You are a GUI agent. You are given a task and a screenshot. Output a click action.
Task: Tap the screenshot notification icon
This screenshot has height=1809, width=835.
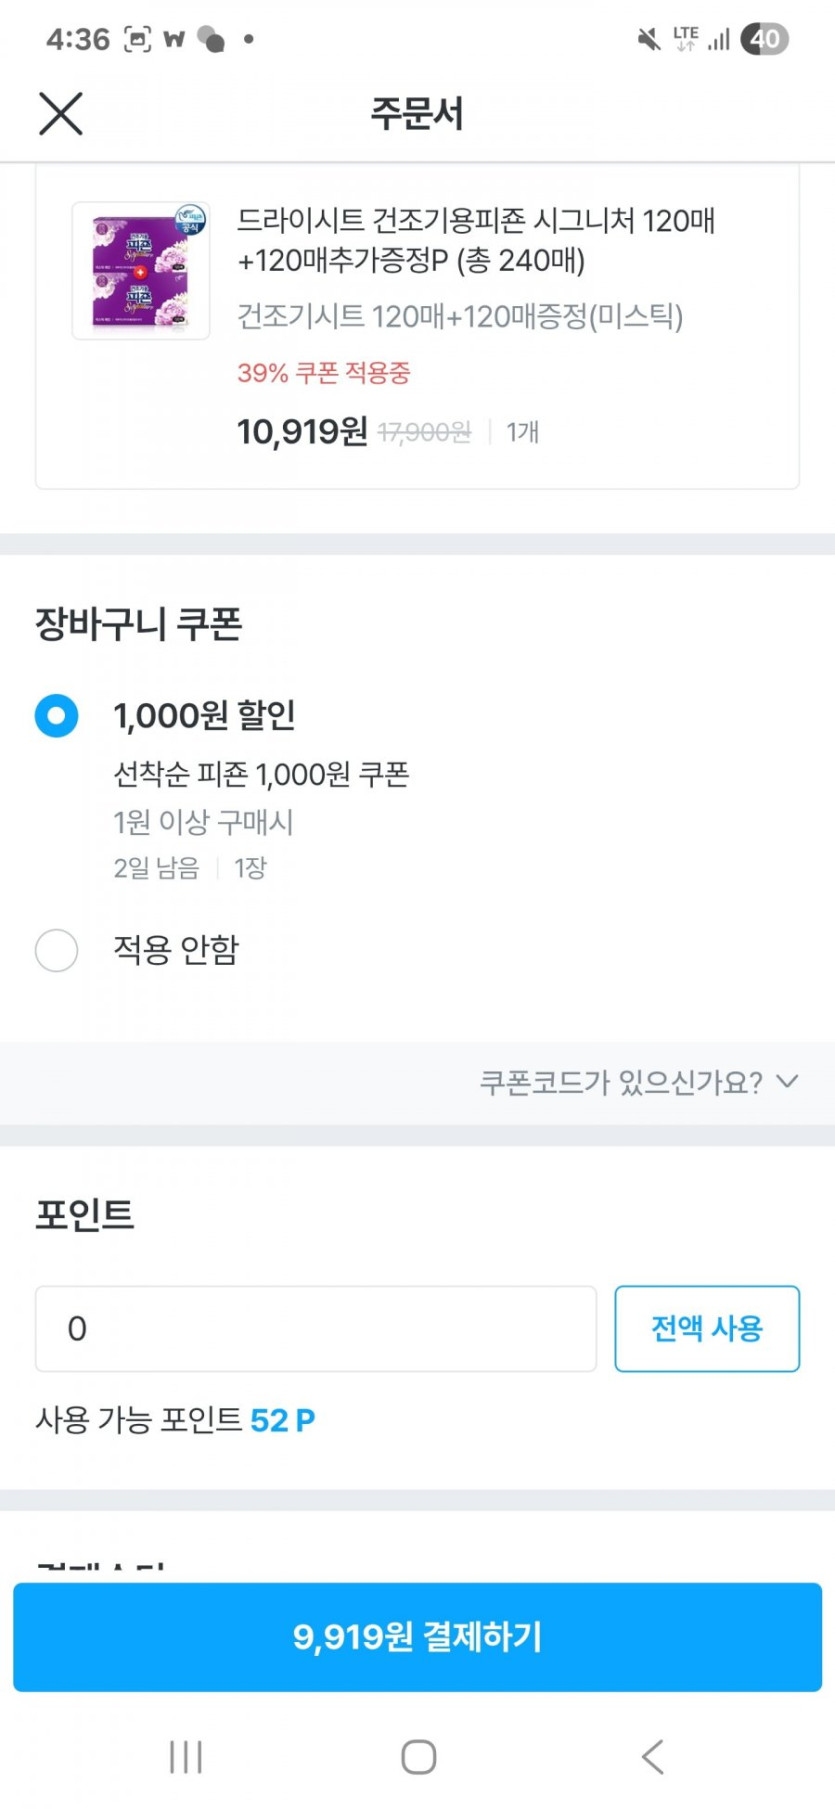pyautogui.click(x=137, y=39)
